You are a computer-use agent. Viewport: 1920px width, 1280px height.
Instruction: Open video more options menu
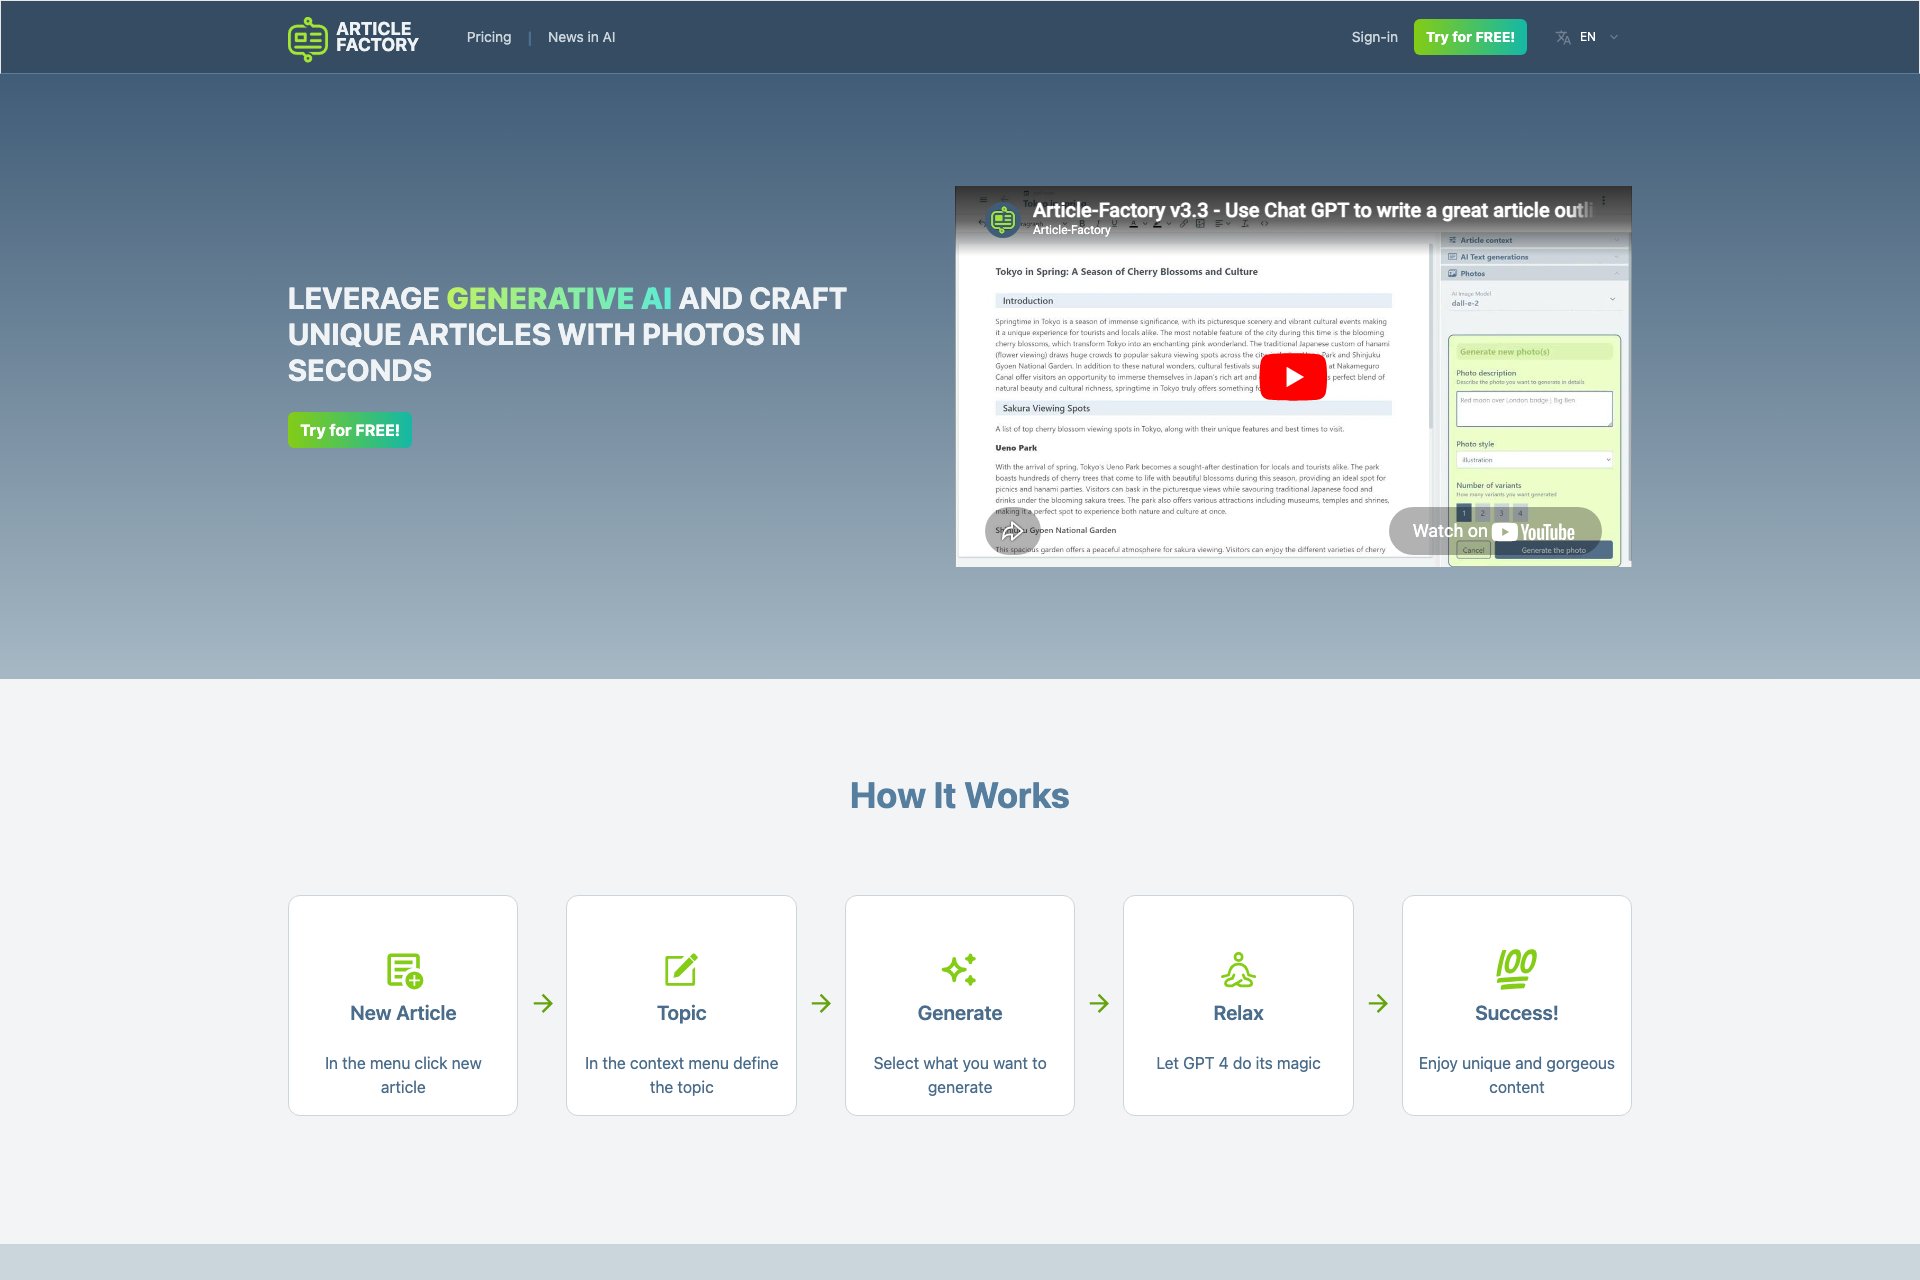point(1603,201)
